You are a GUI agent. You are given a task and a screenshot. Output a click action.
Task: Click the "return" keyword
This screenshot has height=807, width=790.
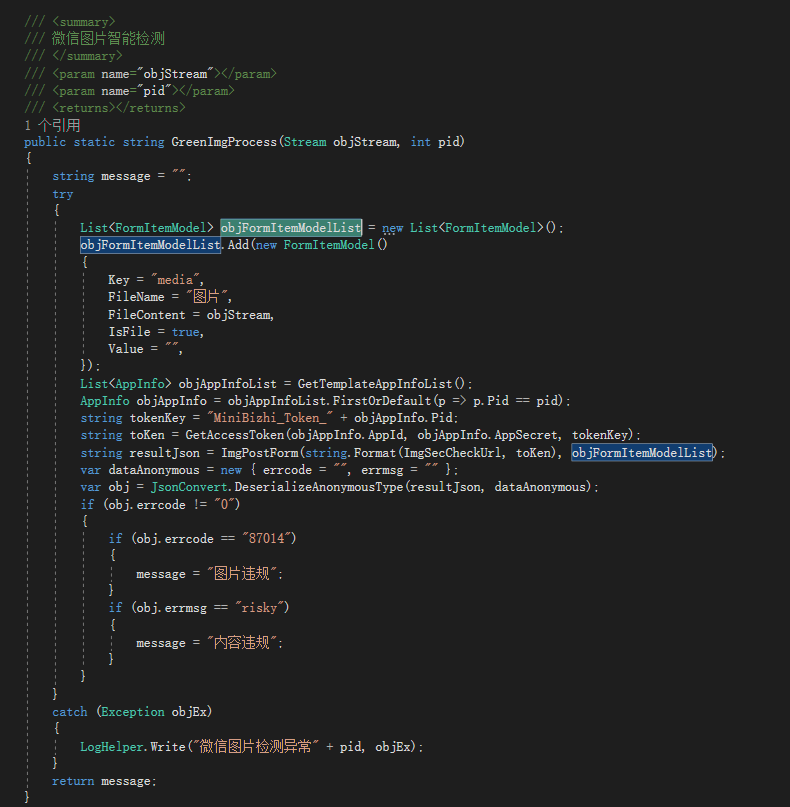click(x=73, y=781)
